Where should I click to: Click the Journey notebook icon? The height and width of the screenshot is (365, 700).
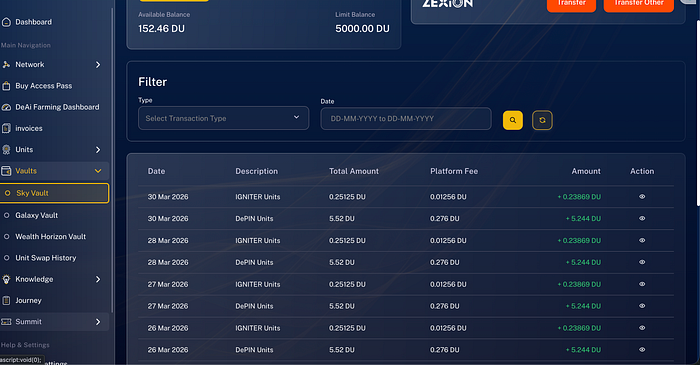click(x=6, y=300)
